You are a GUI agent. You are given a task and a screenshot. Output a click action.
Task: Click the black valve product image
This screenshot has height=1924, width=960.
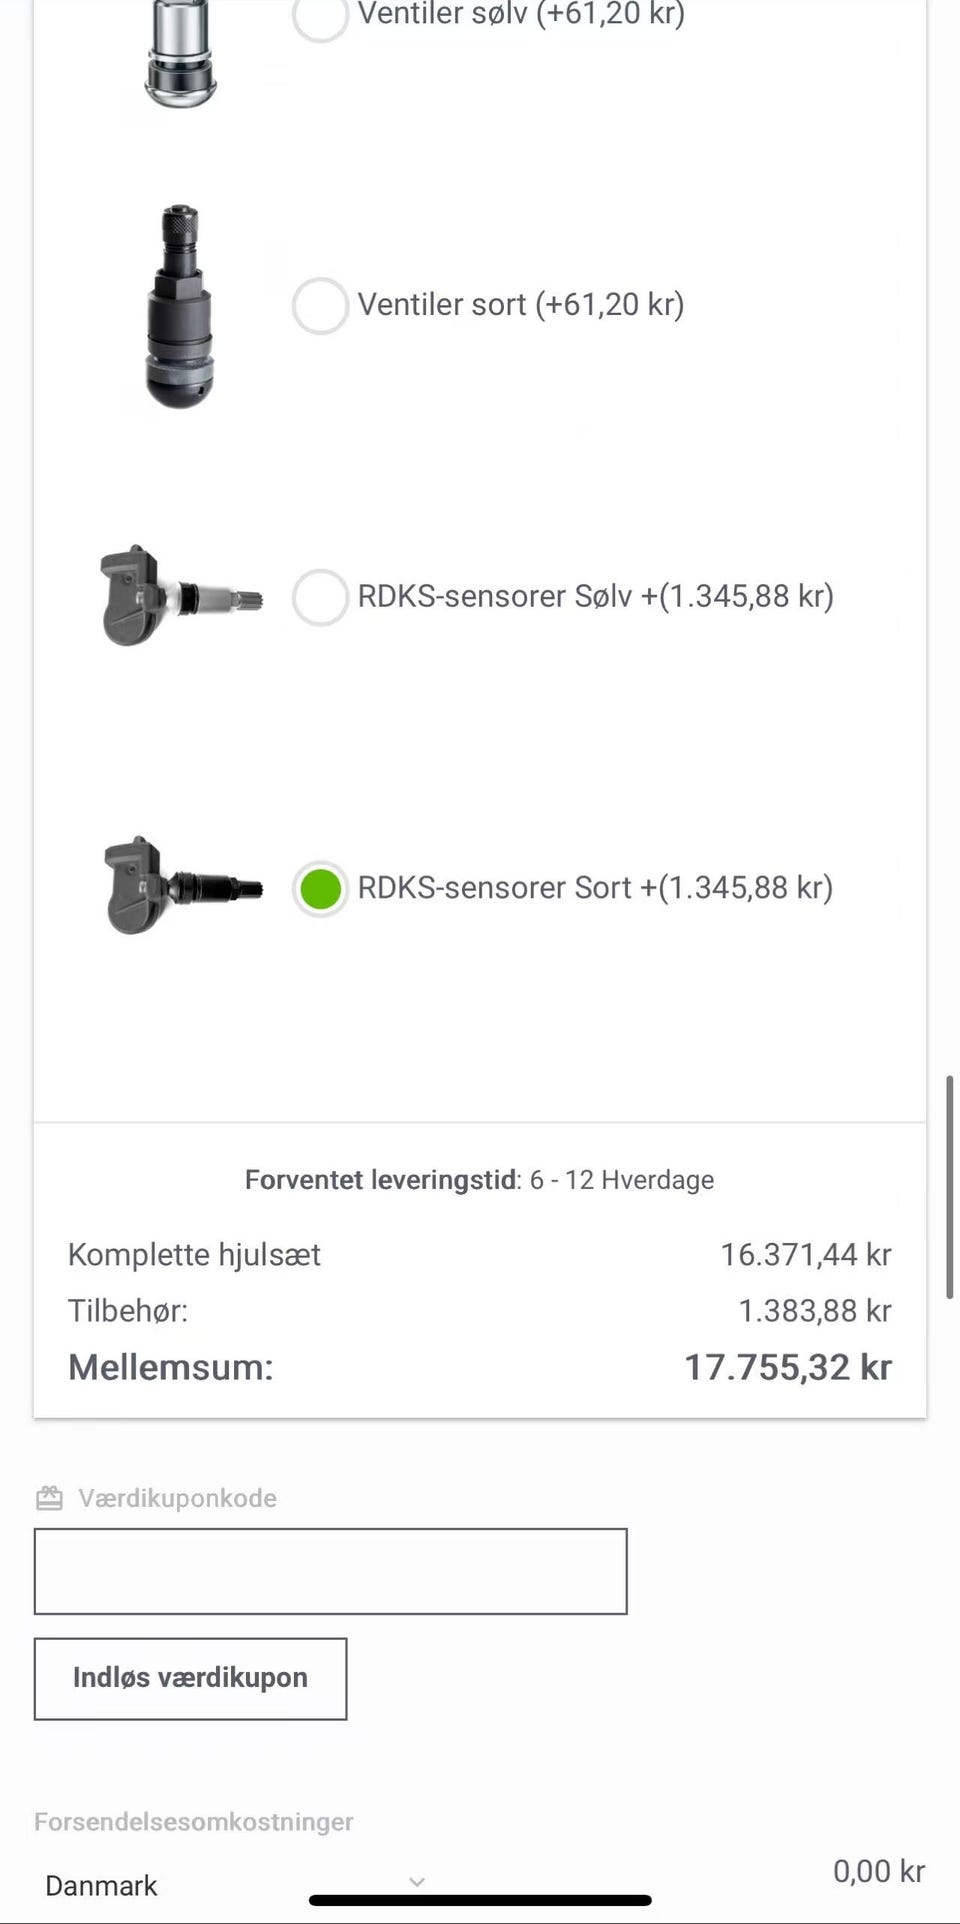pos(181,306)
